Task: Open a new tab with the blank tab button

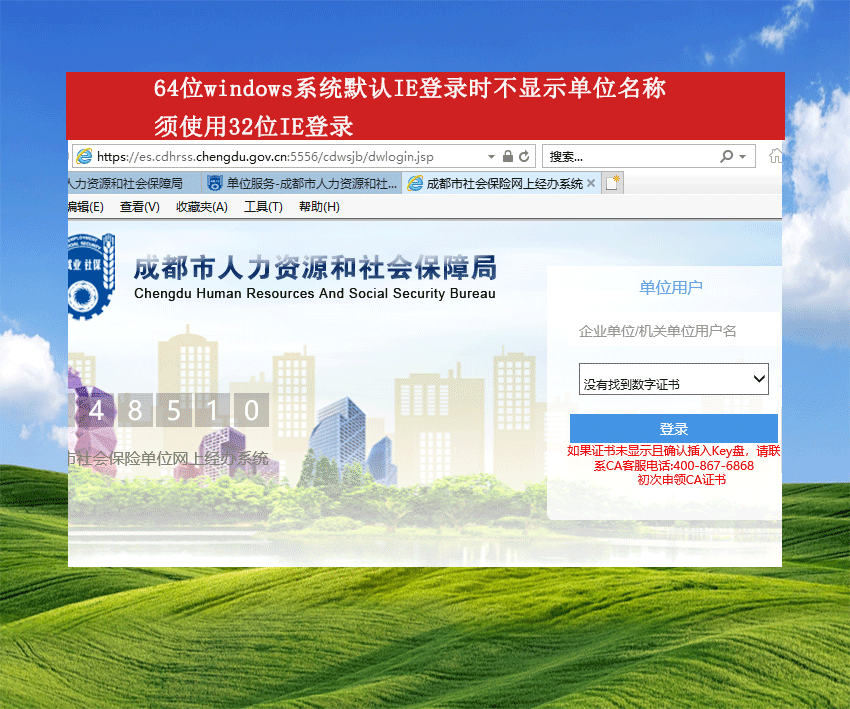Action: click(613, 183)
